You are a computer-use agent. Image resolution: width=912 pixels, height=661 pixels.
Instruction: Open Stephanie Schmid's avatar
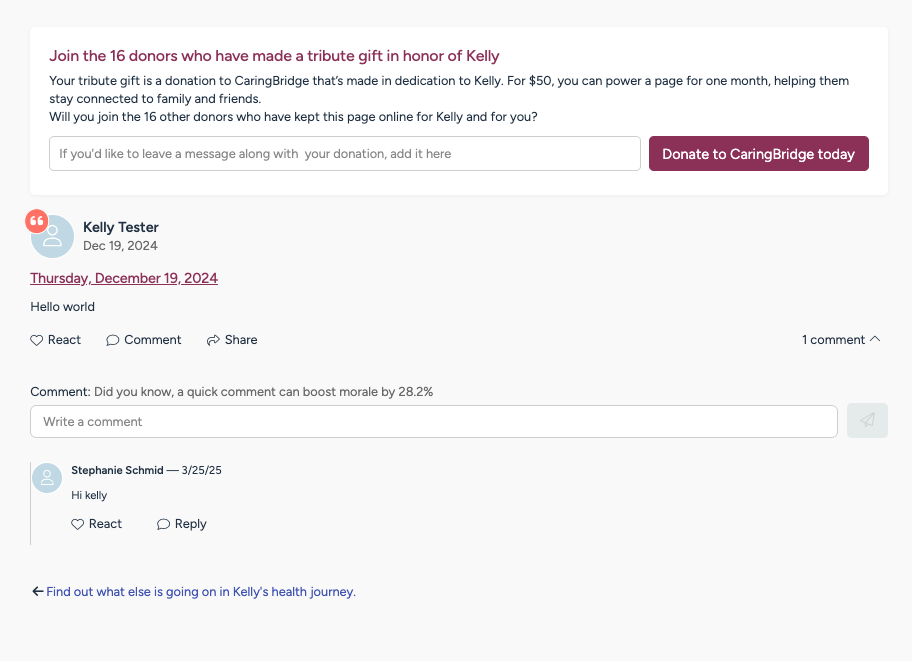coord(47,478)
